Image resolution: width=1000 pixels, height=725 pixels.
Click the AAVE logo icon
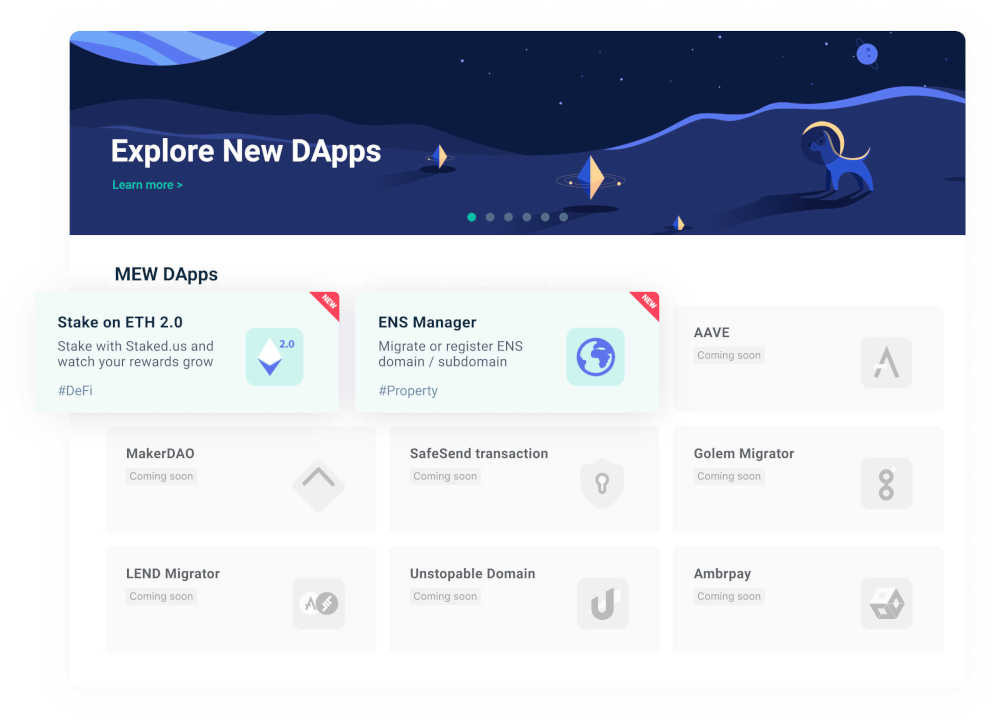[x=886, y=363]
